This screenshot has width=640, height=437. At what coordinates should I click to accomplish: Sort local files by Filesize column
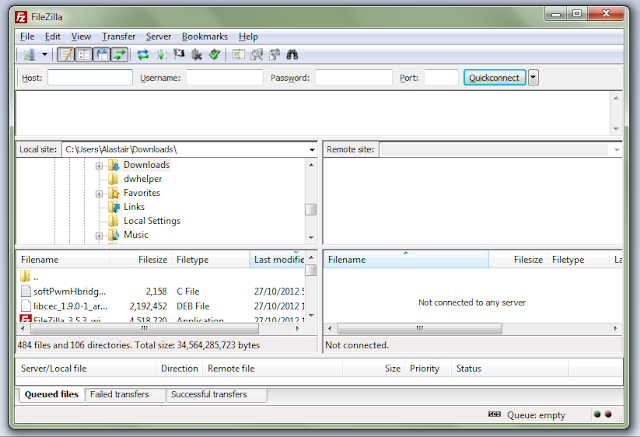140,260
